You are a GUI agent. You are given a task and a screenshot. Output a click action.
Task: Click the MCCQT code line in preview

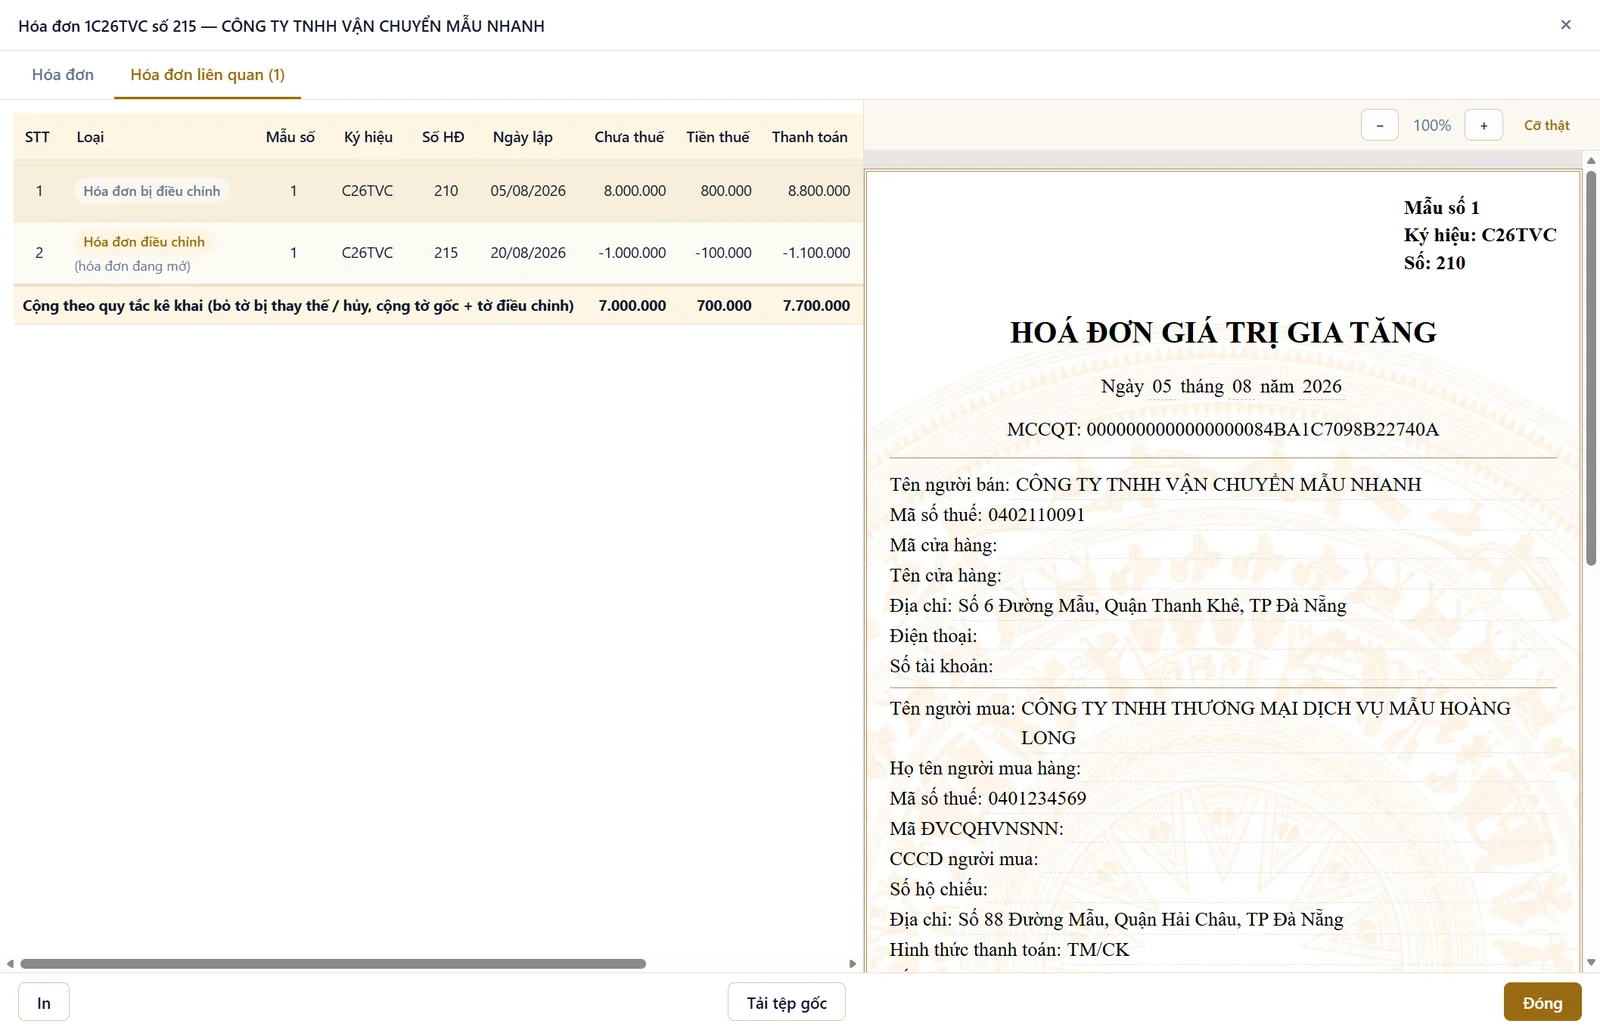[x=1223, y=430]
